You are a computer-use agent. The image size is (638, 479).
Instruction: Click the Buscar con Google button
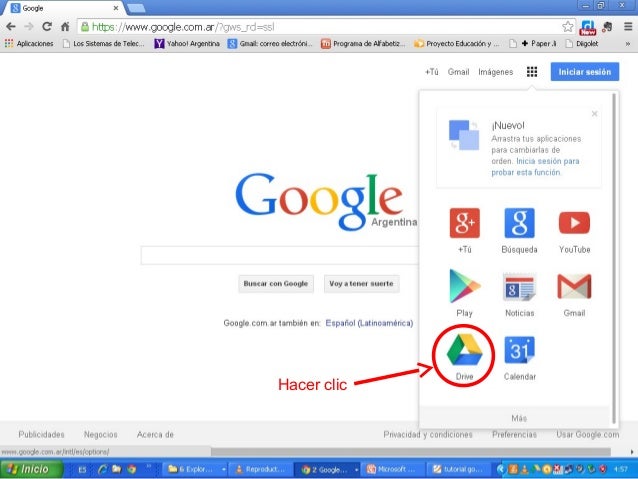[x=276, y=284]
